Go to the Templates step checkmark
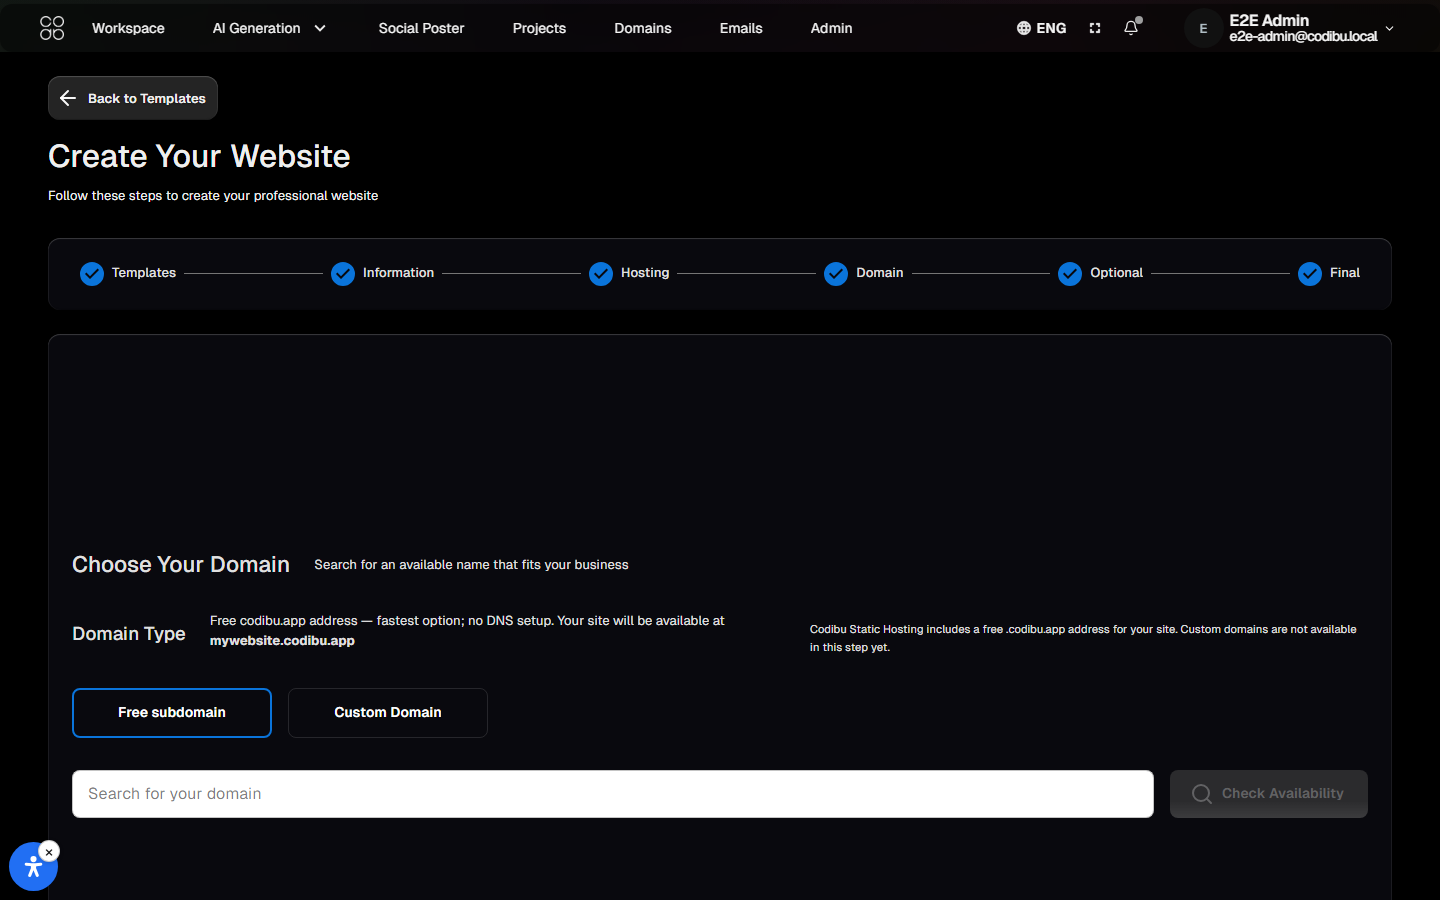The width and height of the screenshot is (1440, 900). click(92, 273)
